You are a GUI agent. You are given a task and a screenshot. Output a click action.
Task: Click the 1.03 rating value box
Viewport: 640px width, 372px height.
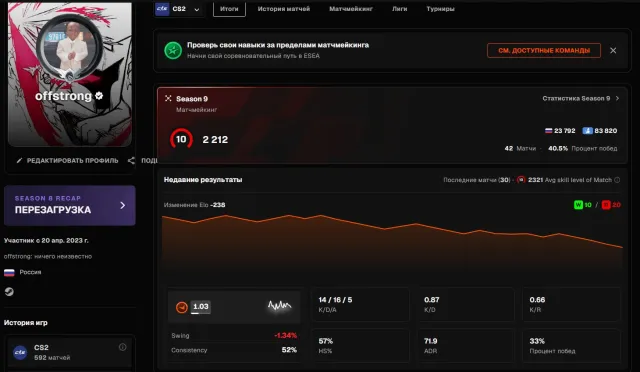(x=200, y=307)
